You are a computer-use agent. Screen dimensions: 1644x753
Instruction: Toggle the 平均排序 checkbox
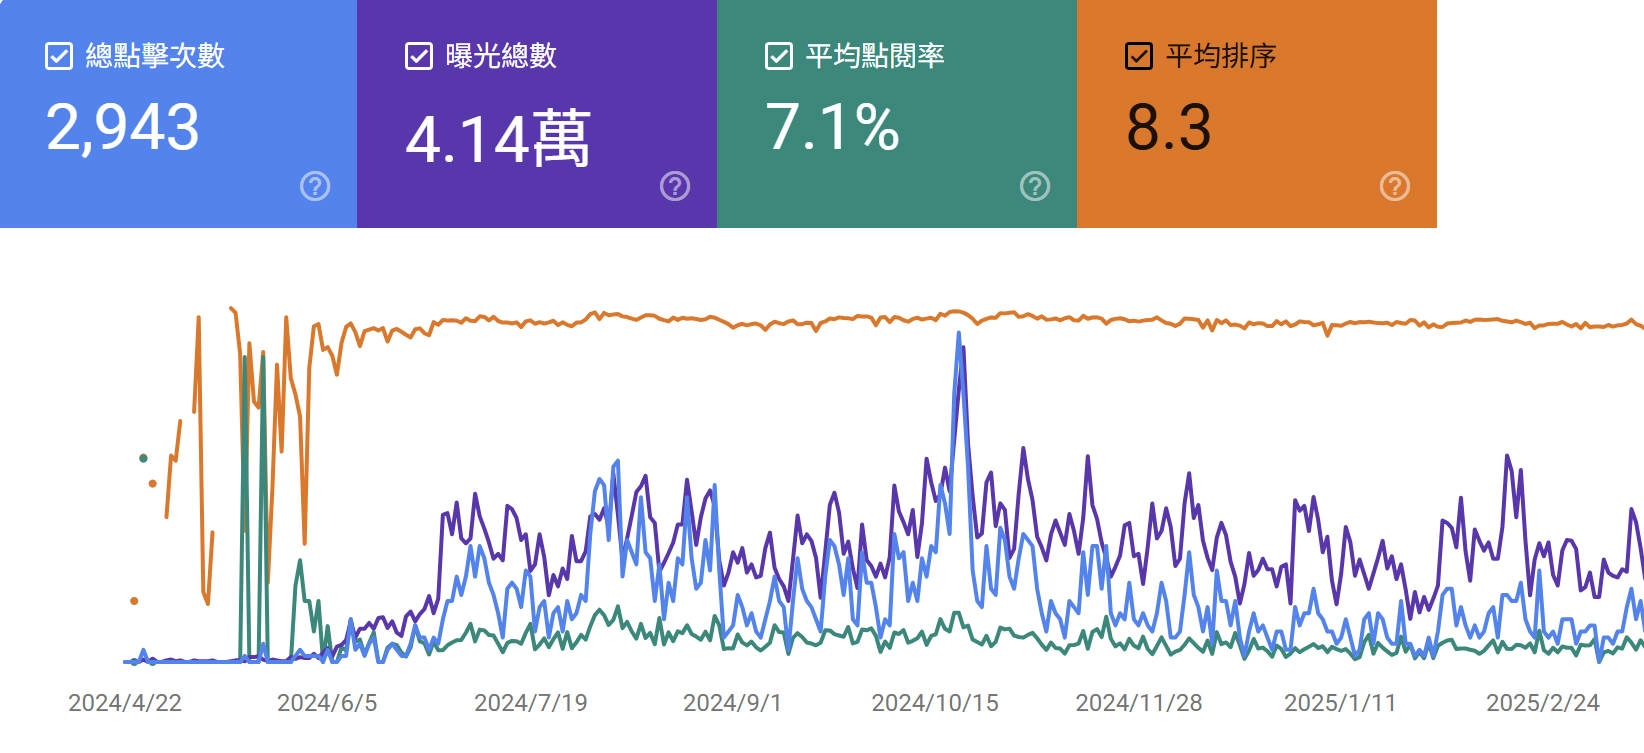(1139, 56)
